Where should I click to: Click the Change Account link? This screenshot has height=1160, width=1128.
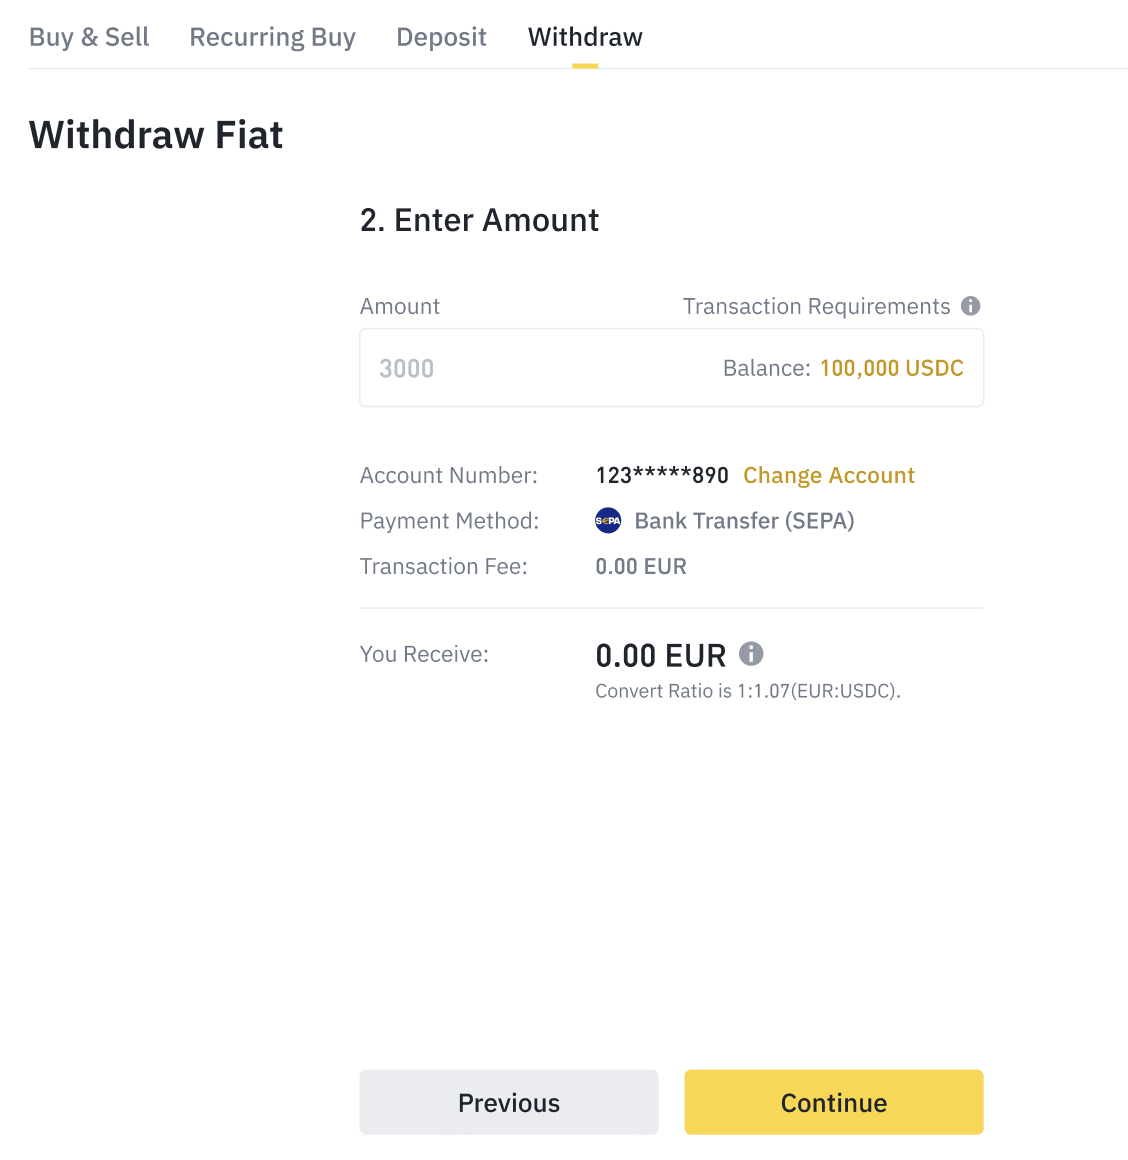[x=828, y=475]
